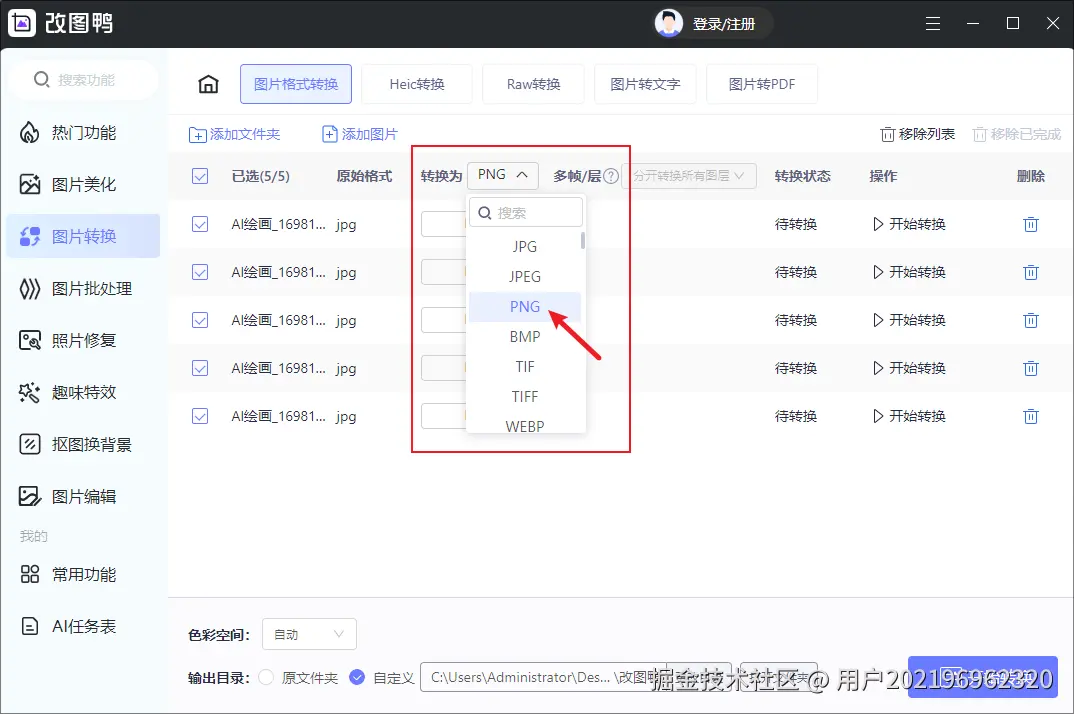Screen dimensions: 1074x714
Task: Uncheck the second file row checkbox
Action: [x=200, y=272]
